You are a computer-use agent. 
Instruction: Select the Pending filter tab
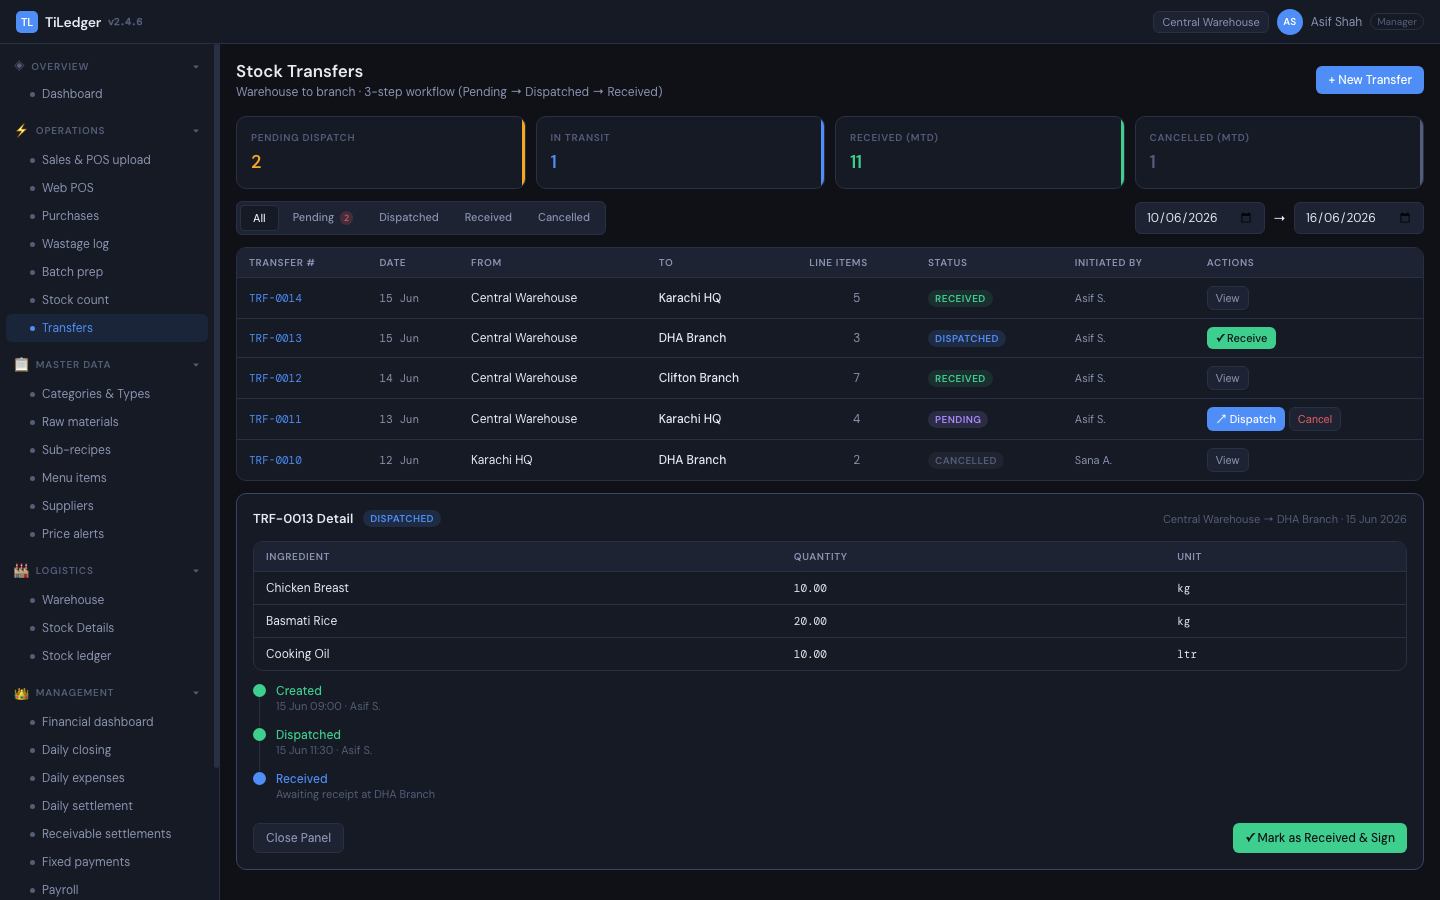322,218
